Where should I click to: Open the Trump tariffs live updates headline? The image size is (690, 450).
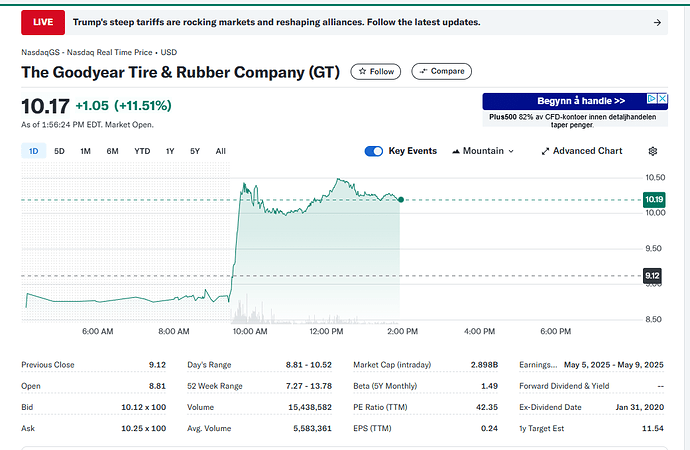(276, 22)
